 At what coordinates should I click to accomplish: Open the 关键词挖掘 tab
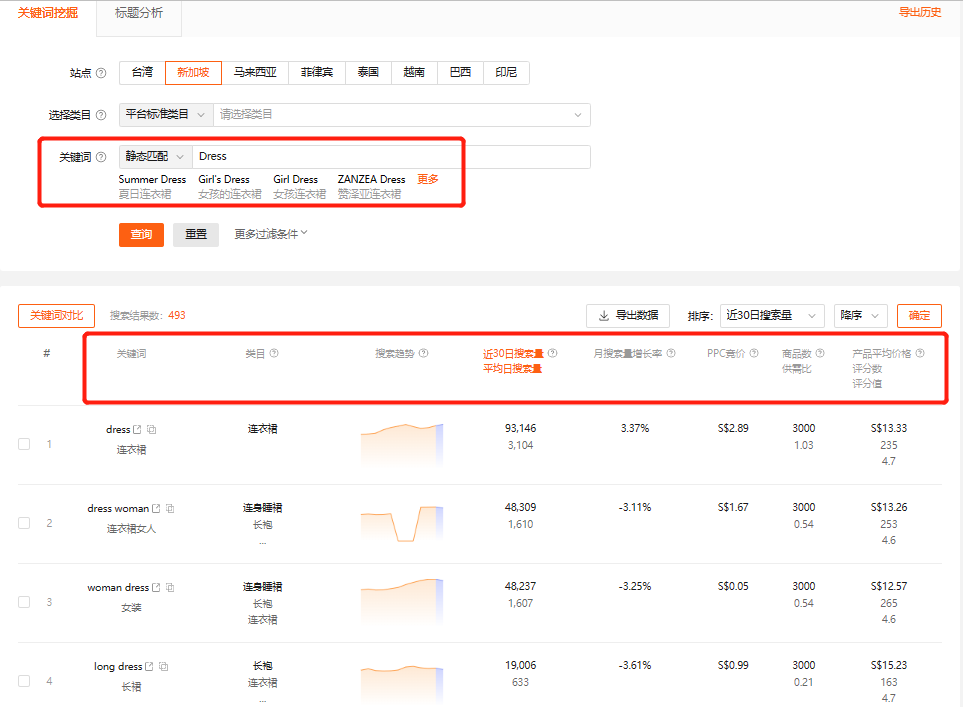click(48, 13)
